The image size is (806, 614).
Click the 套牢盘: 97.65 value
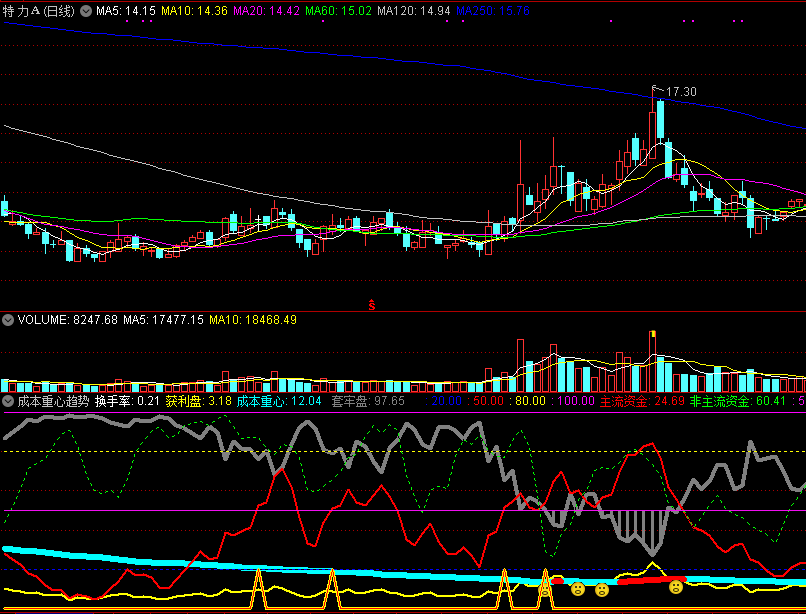coord(368,401)
